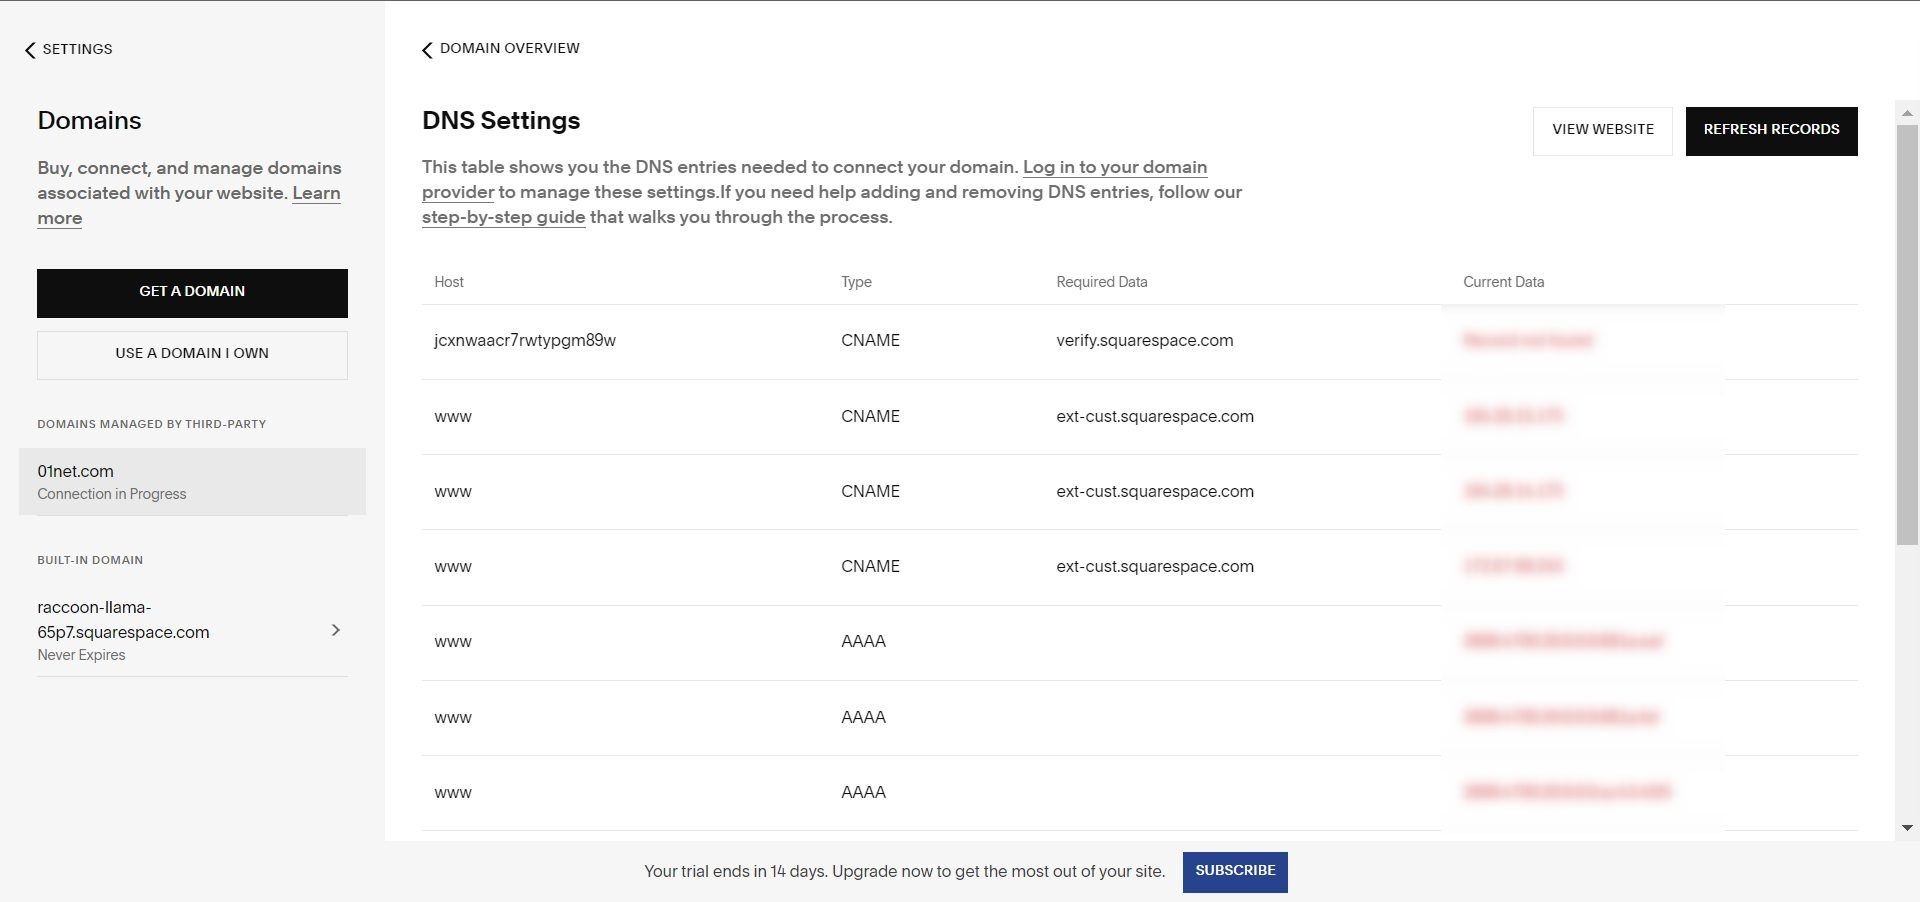Refresh the DNS records

point(1771,130)
